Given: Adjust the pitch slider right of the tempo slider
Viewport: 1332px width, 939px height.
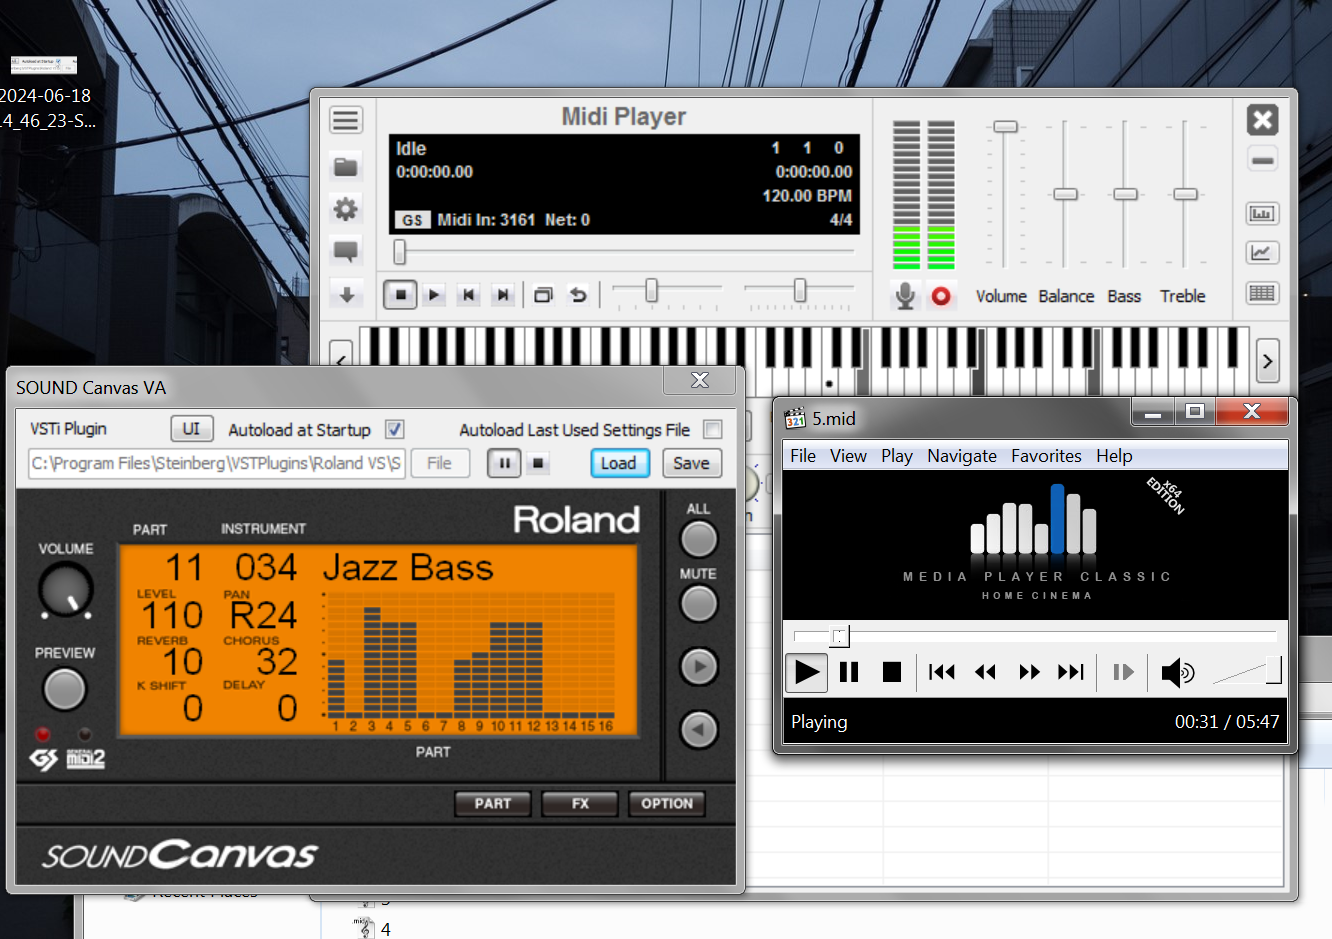Looking at the screenshot, I should pyautogui.click(x=800, y=290).
